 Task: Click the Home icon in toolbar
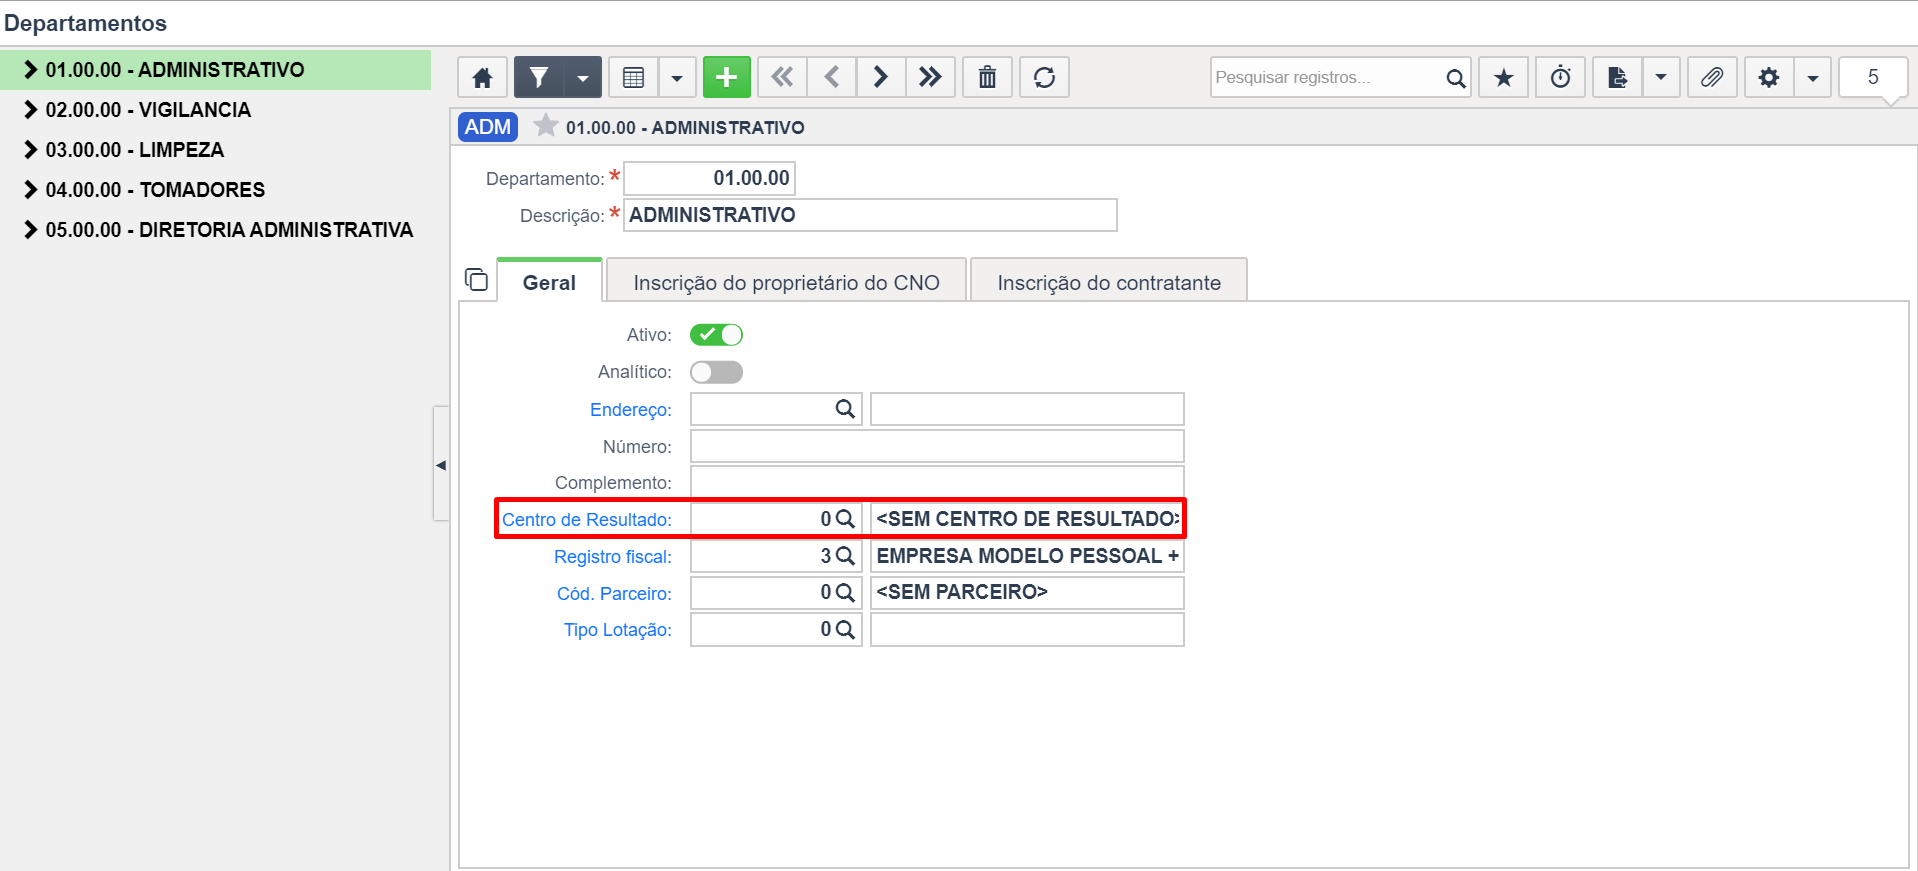pyautogui.click(x=482, y=77)
